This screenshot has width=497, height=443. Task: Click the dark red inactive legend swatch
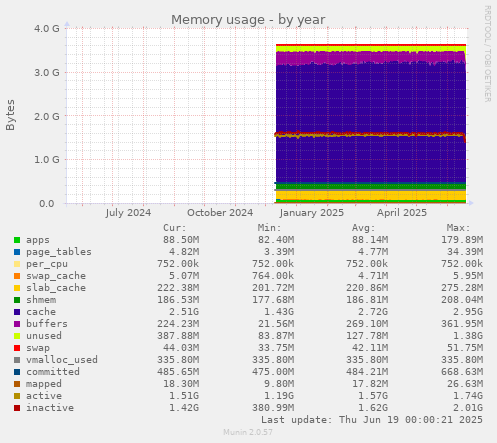click(x=17, y=408)
